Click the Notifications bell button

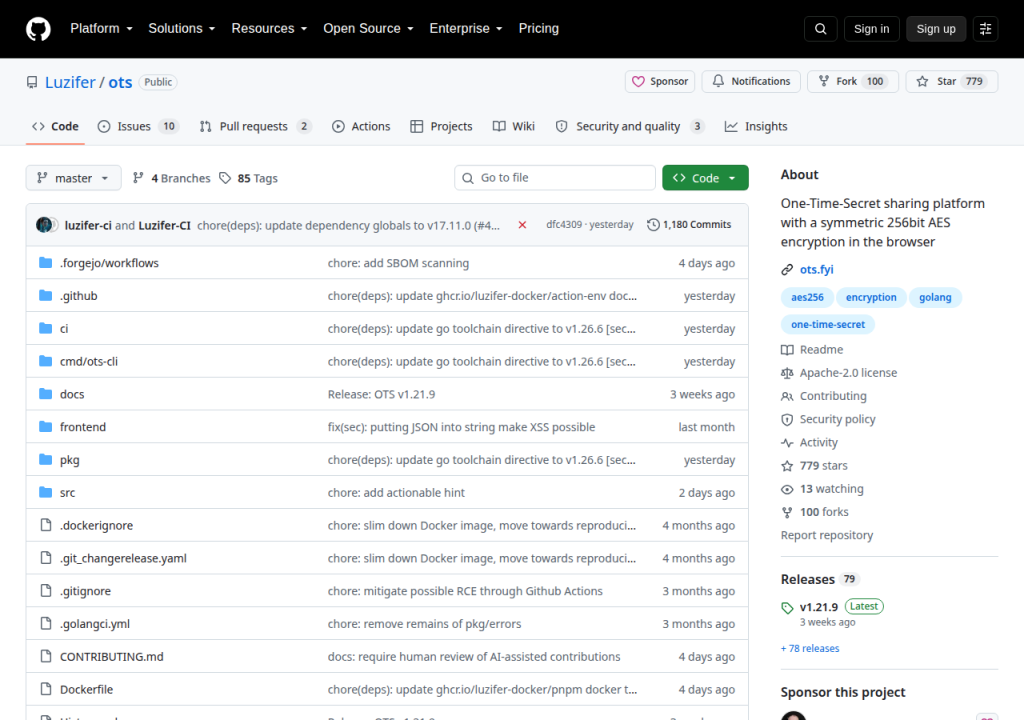pos(751,82)
